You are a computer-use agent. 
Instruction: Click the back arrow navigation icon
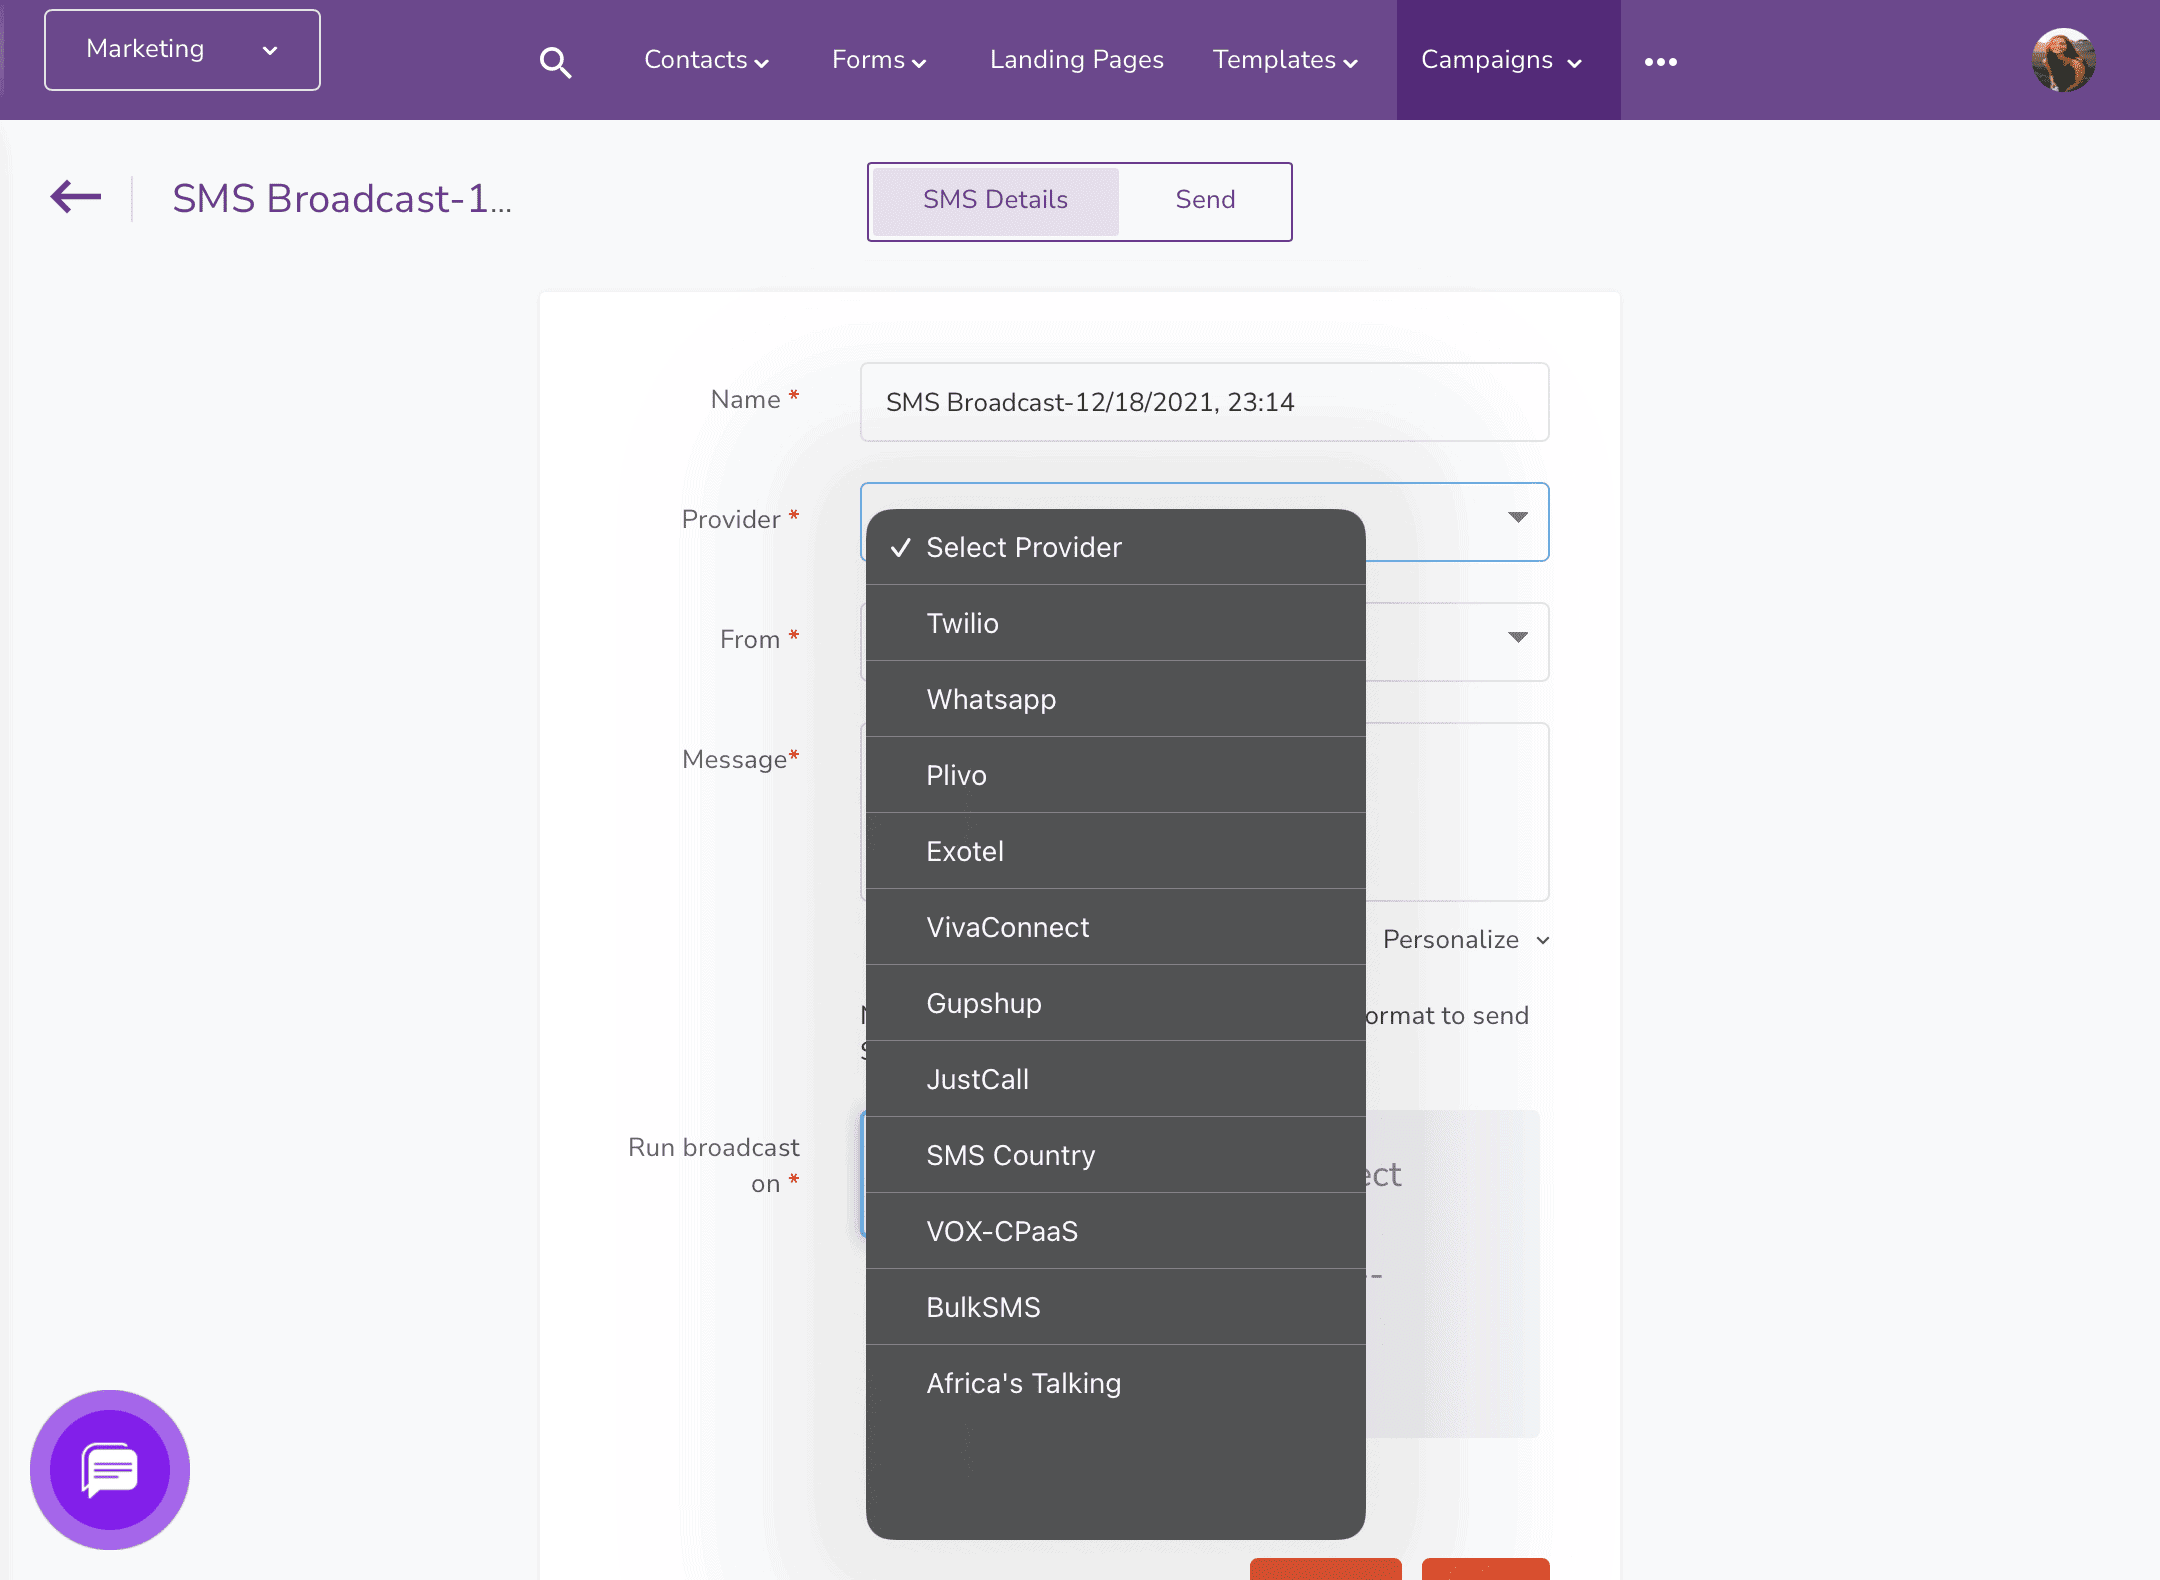coord(74,198)
